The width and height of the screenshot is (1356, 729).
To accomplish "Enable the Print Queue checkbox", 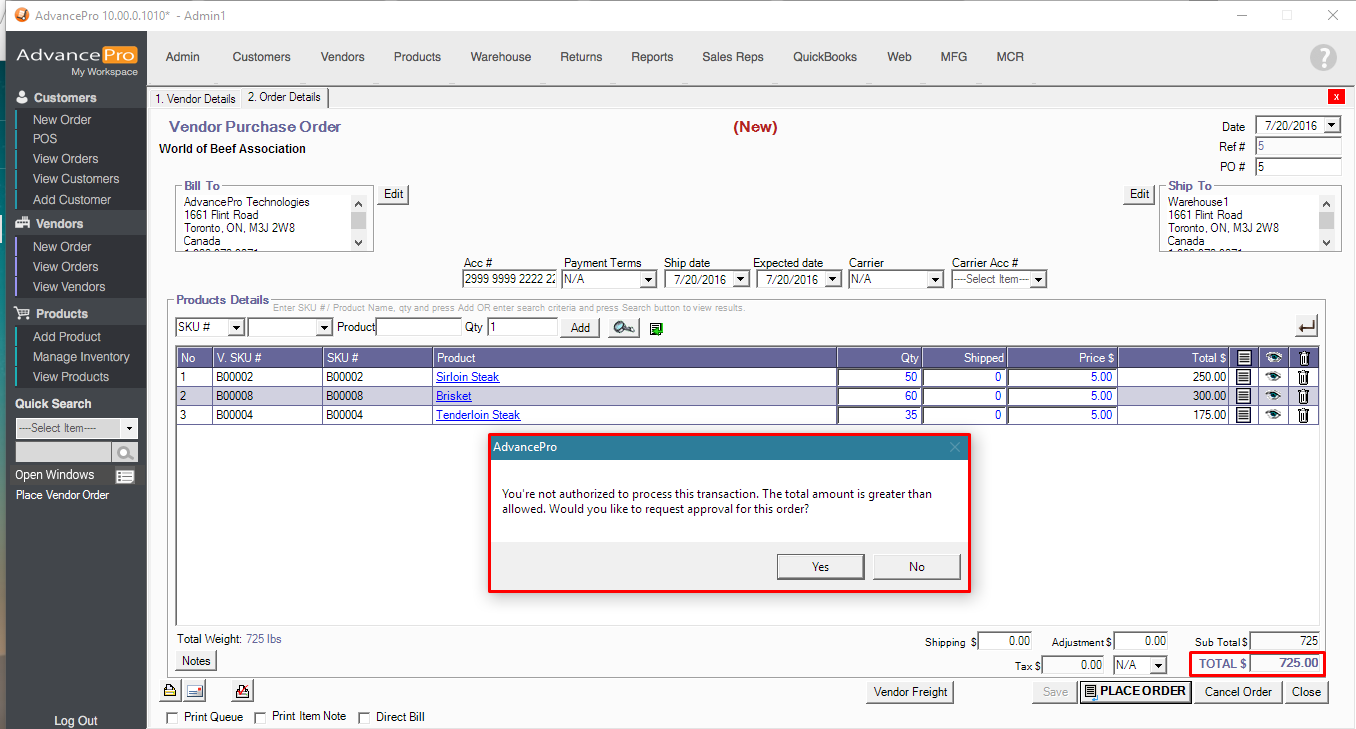I will (173, 717).
